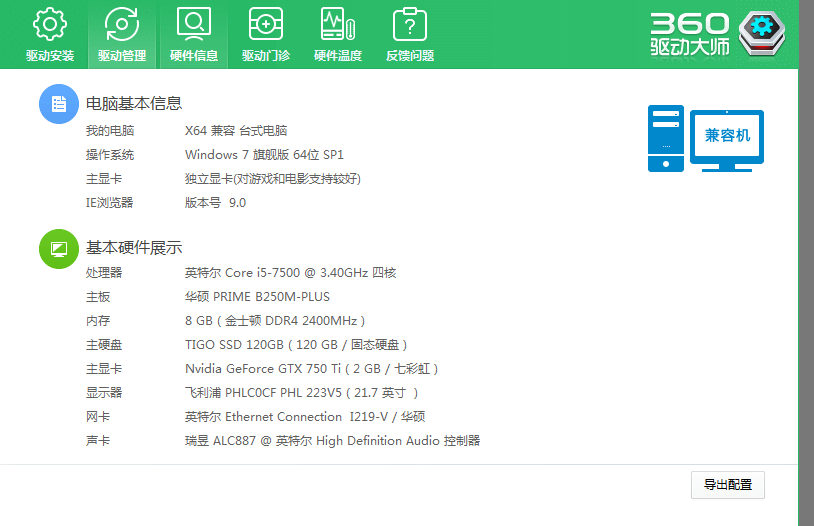Open the 驱动门诊 first-aid icon tab

(266, 34)
